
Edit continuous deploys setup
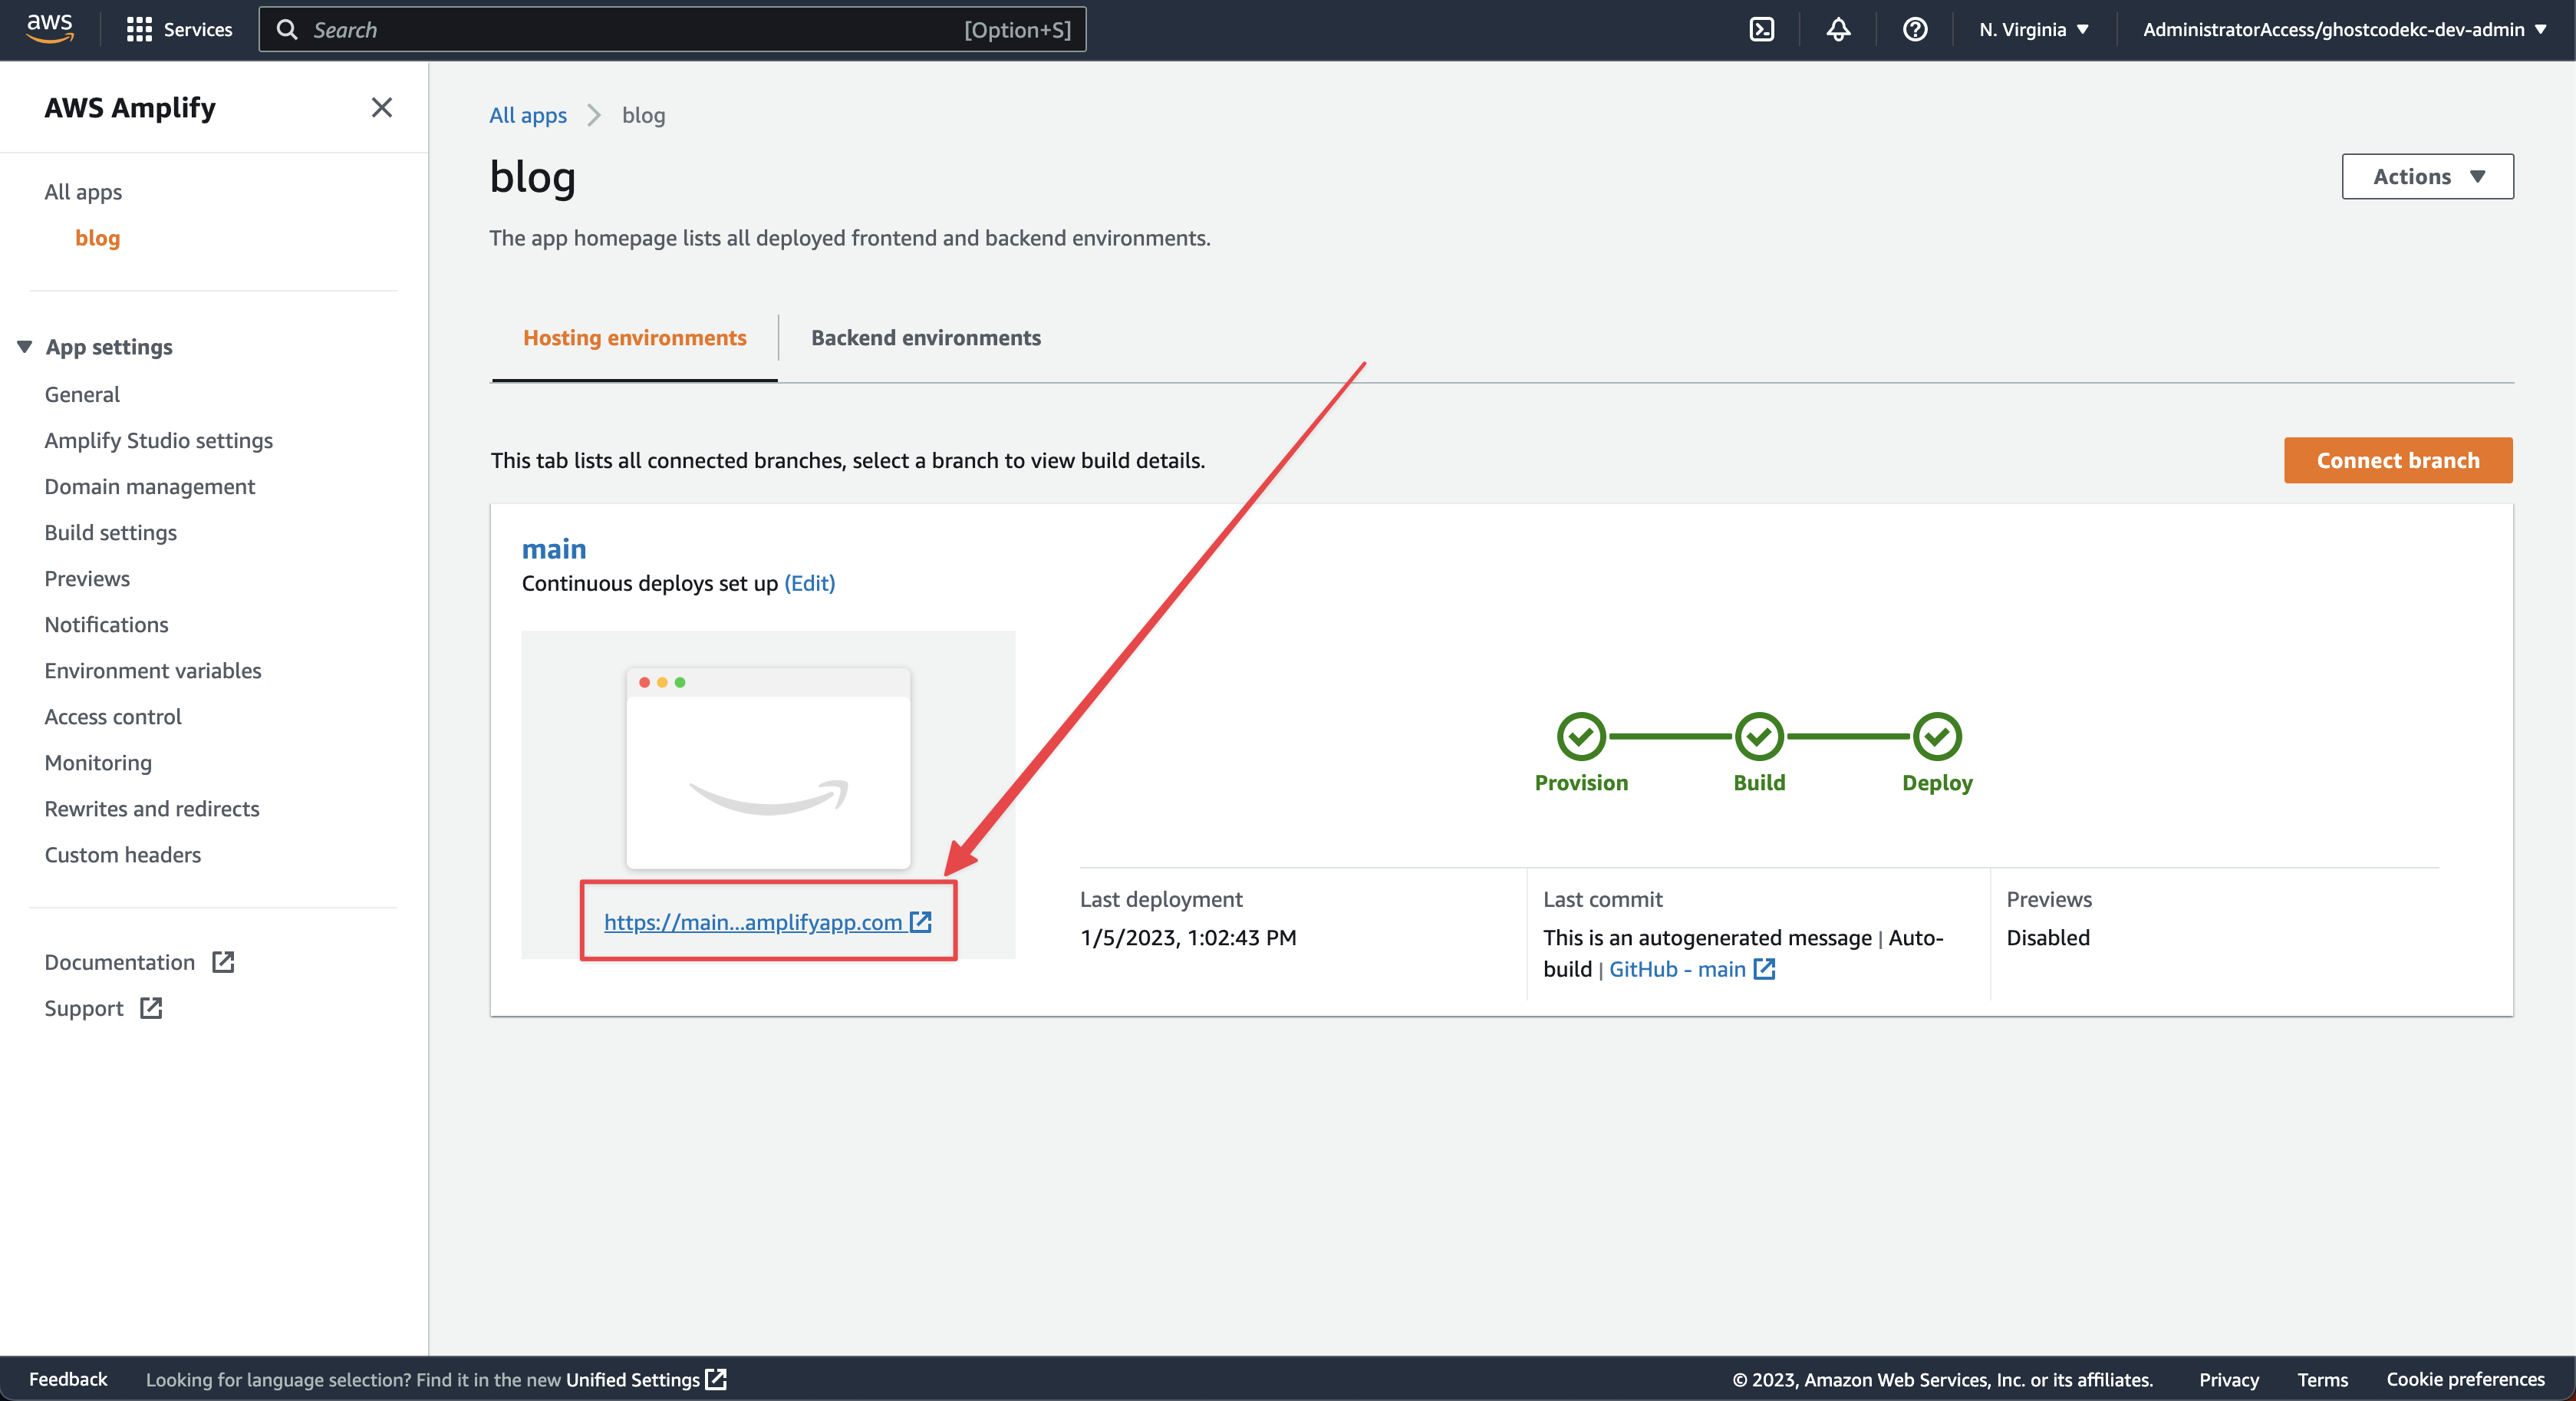pyautogui.click(x=810, y=583)
